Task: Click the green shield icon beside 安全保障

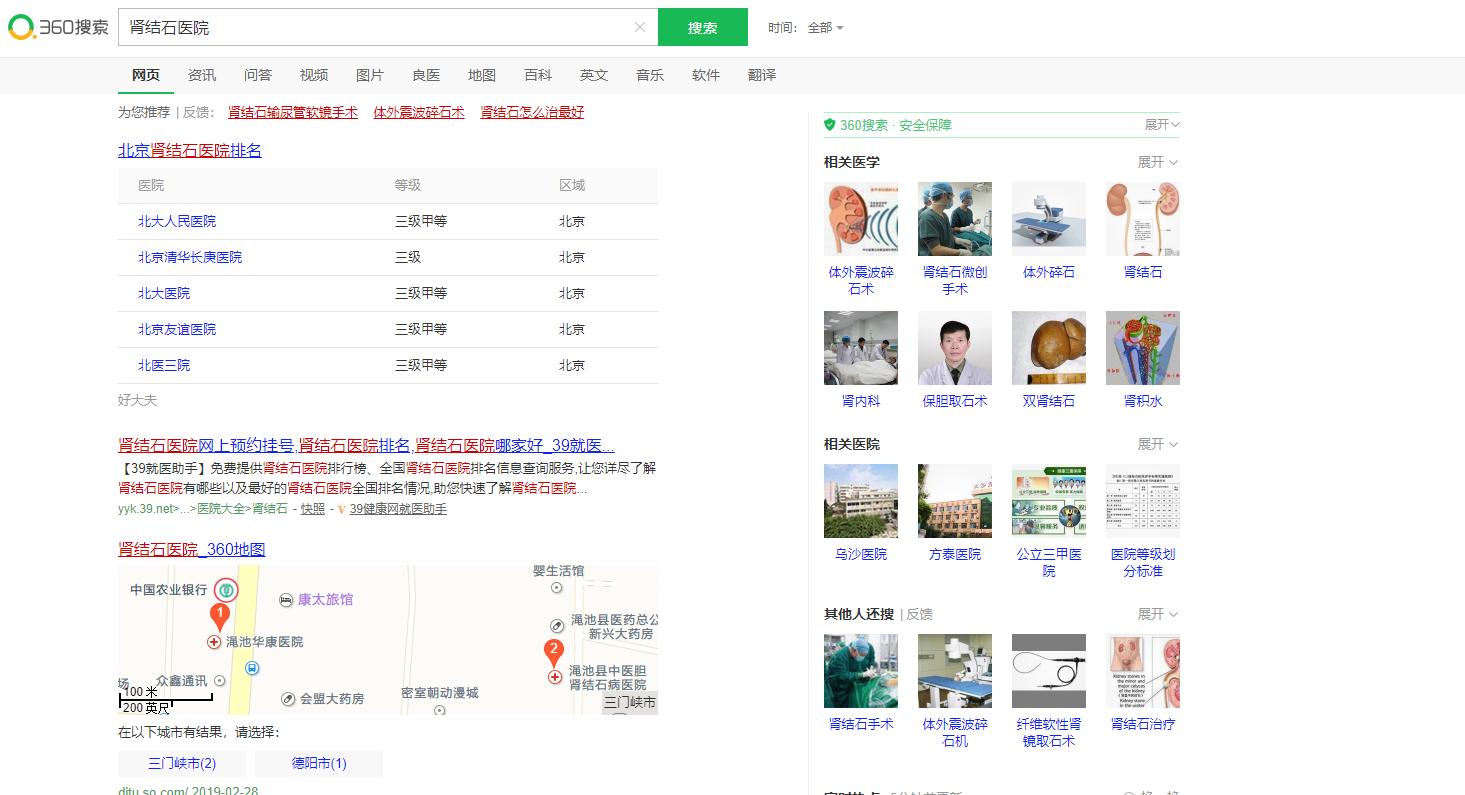Action: point(830,124)
